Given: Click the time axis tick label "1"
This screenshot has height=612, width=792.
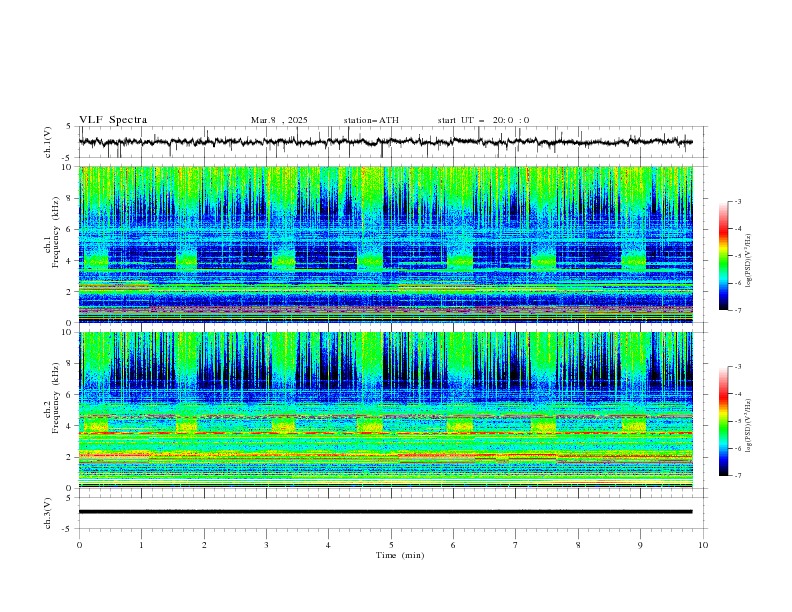Looking at the screenshot, I should click(141, 545).
